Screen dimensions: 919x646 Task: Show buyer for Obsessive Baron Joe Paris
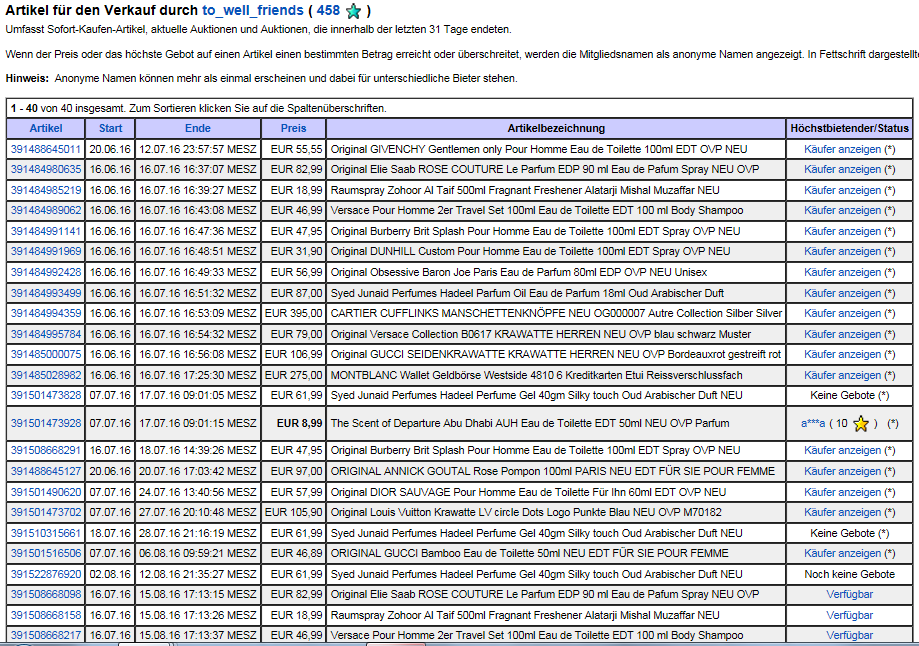[842, 273]
